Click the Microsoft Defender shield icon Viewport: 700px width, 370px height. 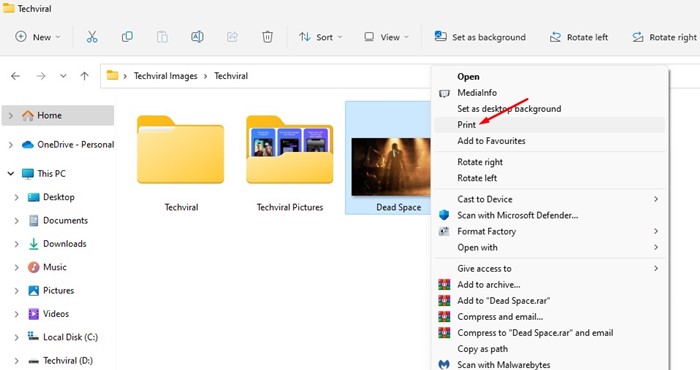[444, 215]
